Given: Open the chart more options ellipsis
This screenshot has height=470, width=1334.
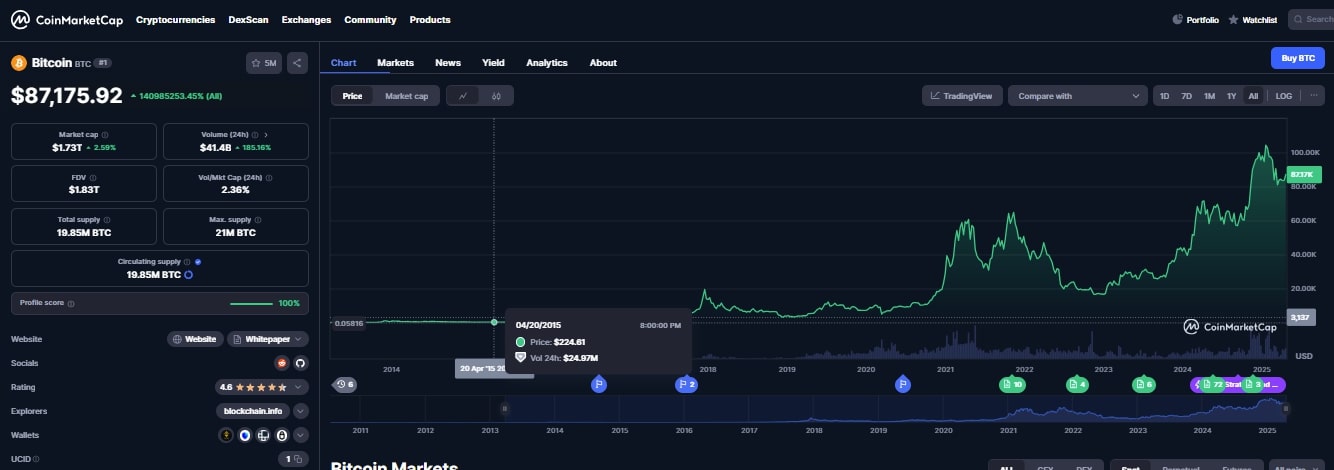Looking at the screenshot, I should click(1313, 96).
